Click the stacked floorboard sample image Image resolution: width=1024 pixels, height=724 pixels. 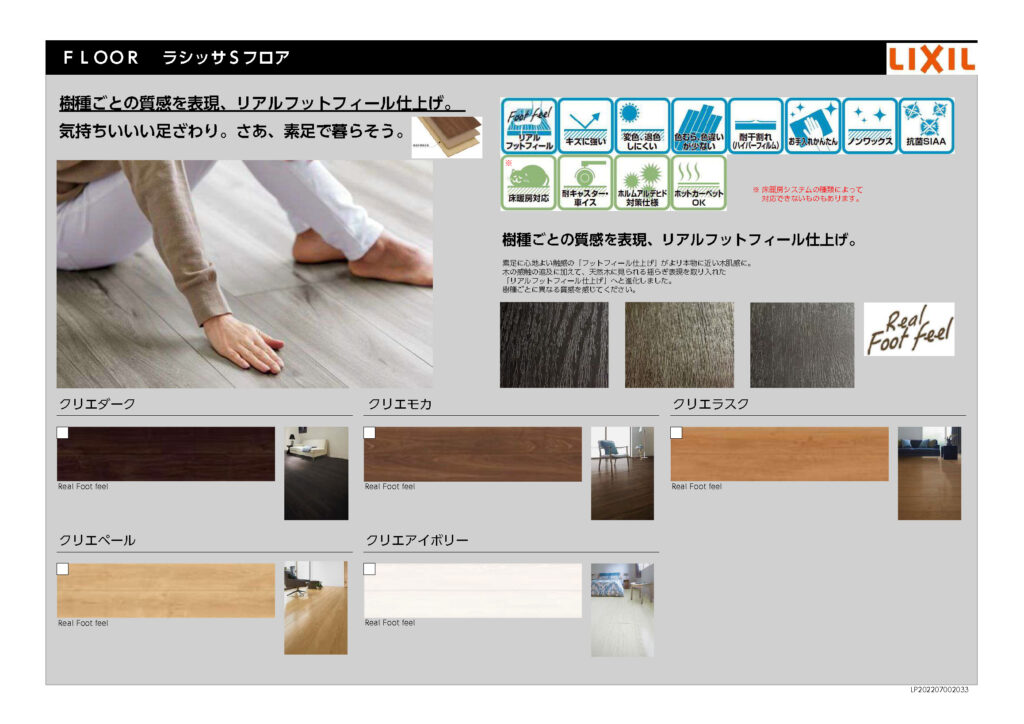[x=447, y=137]
